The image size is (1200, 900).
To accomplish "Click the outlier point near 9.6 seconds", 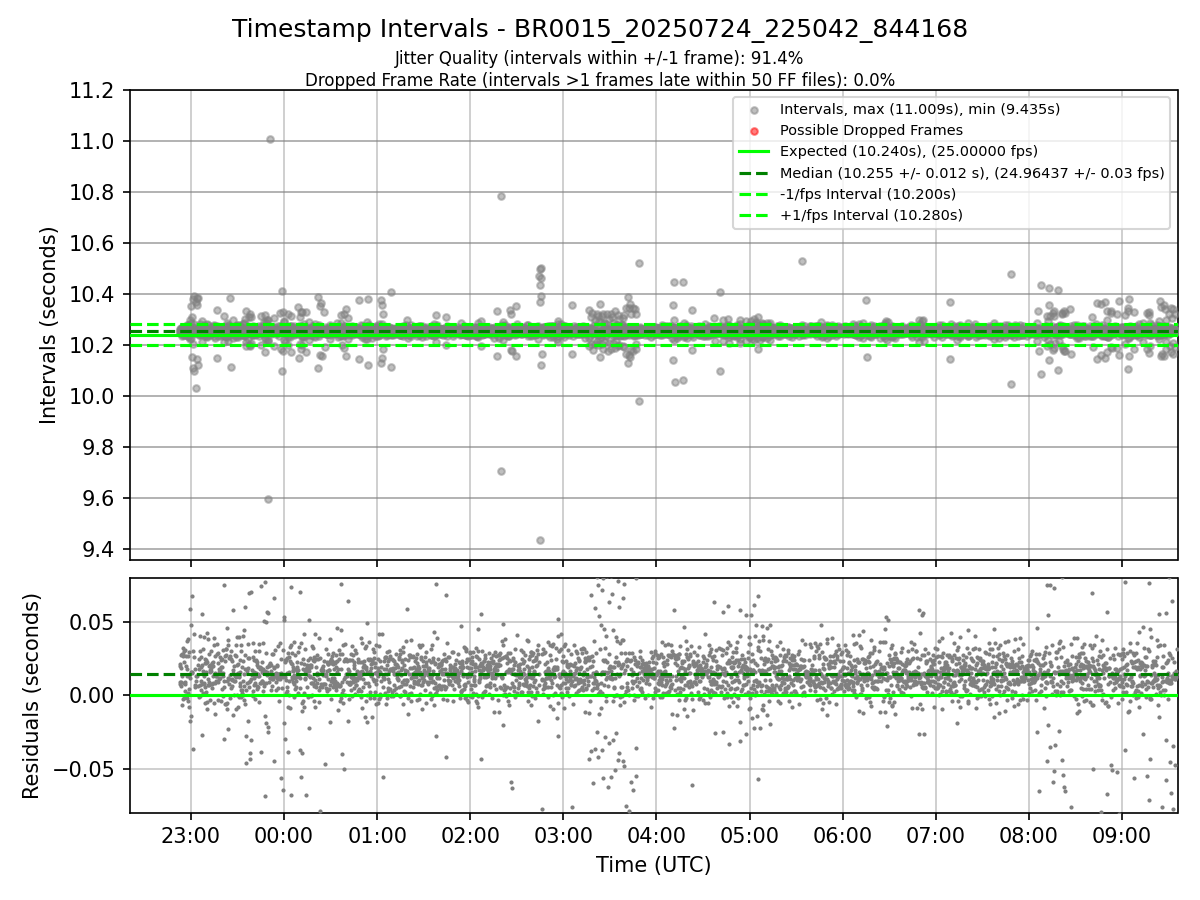I will 268,499.
